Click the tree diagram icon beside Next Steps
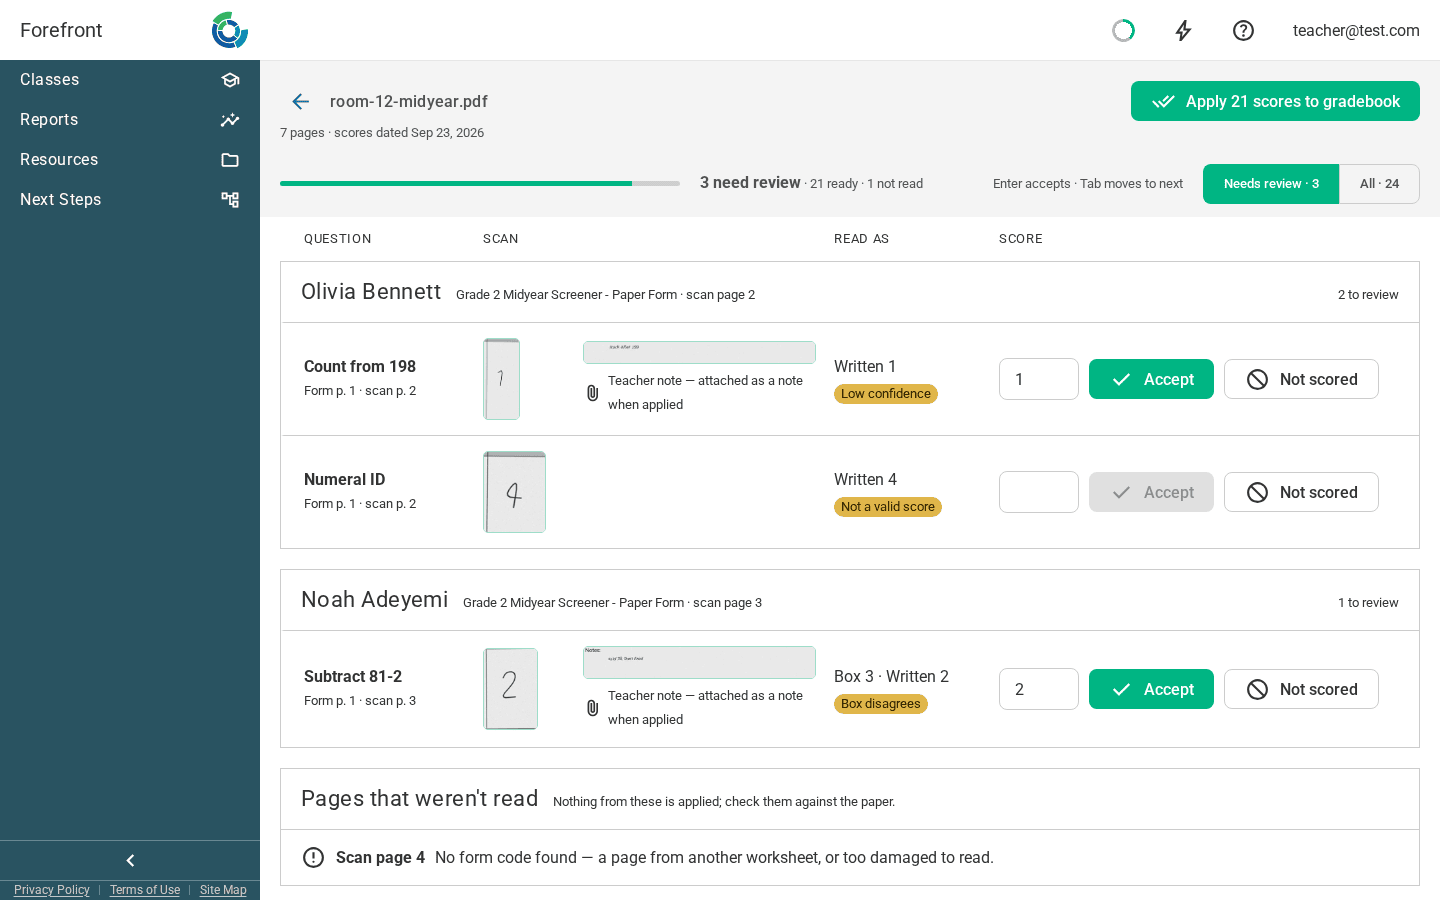 230,200
